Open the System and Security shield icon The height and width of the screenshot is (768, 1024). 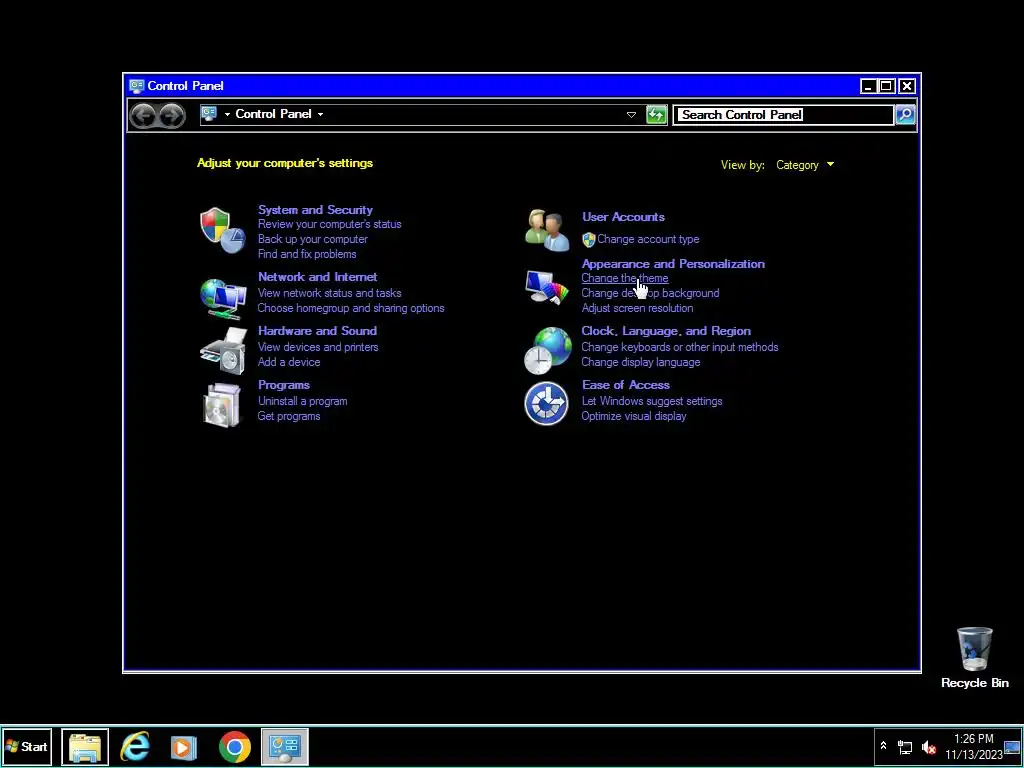coord(223,231)
